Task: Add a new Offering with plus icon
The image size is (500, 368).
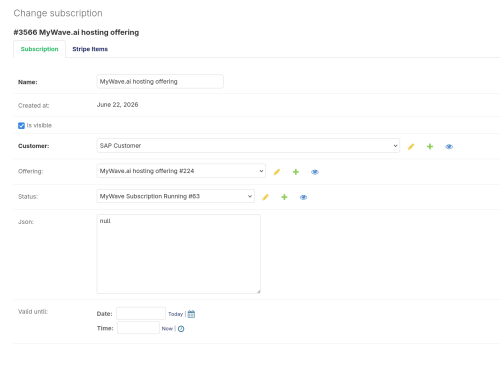Action: click(296, 172)
